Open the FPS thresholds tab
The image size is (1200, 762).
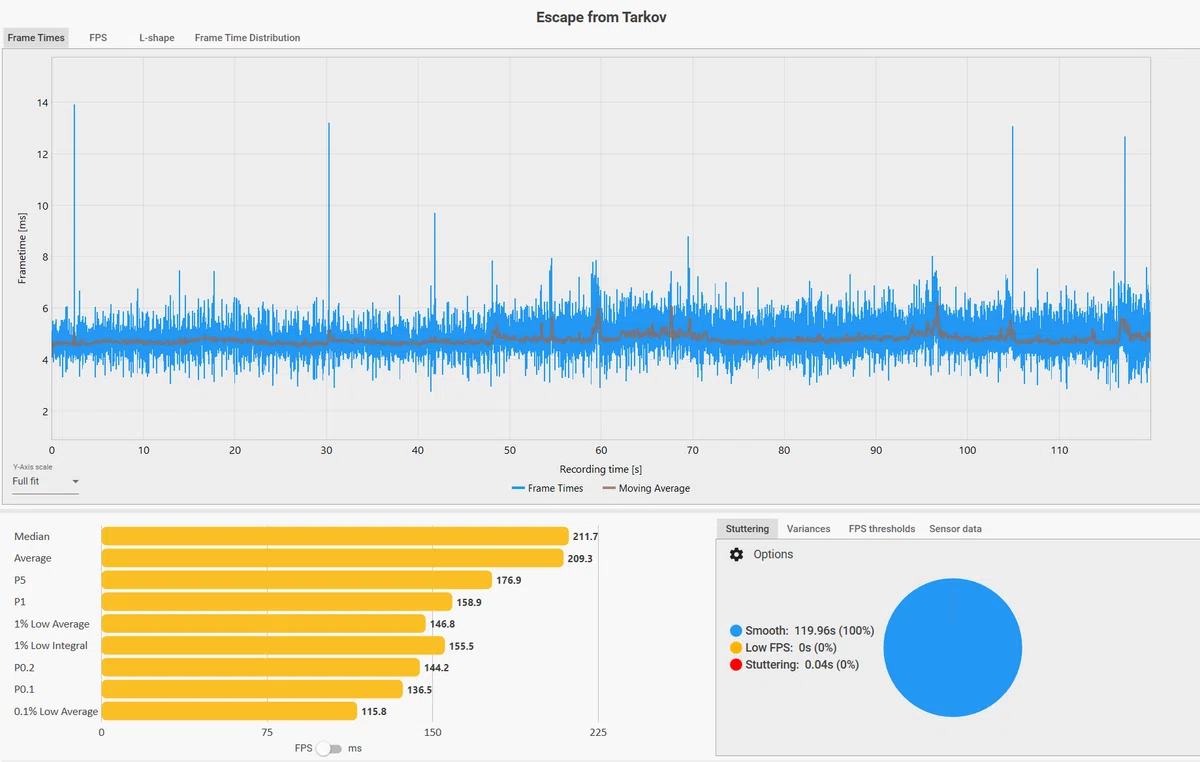(881, 528)
